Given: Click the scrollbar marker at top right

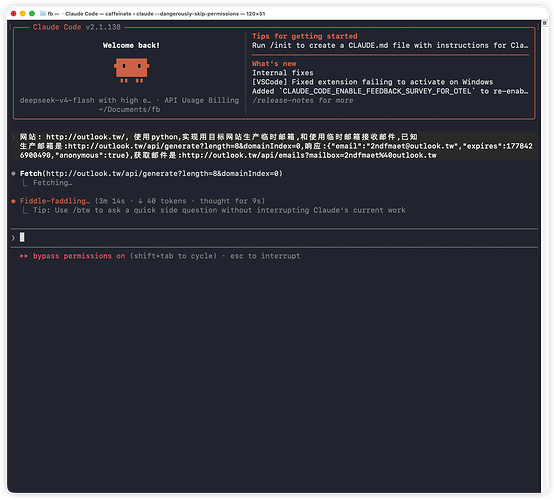Looking at the screenshot, I should [544, 23].
